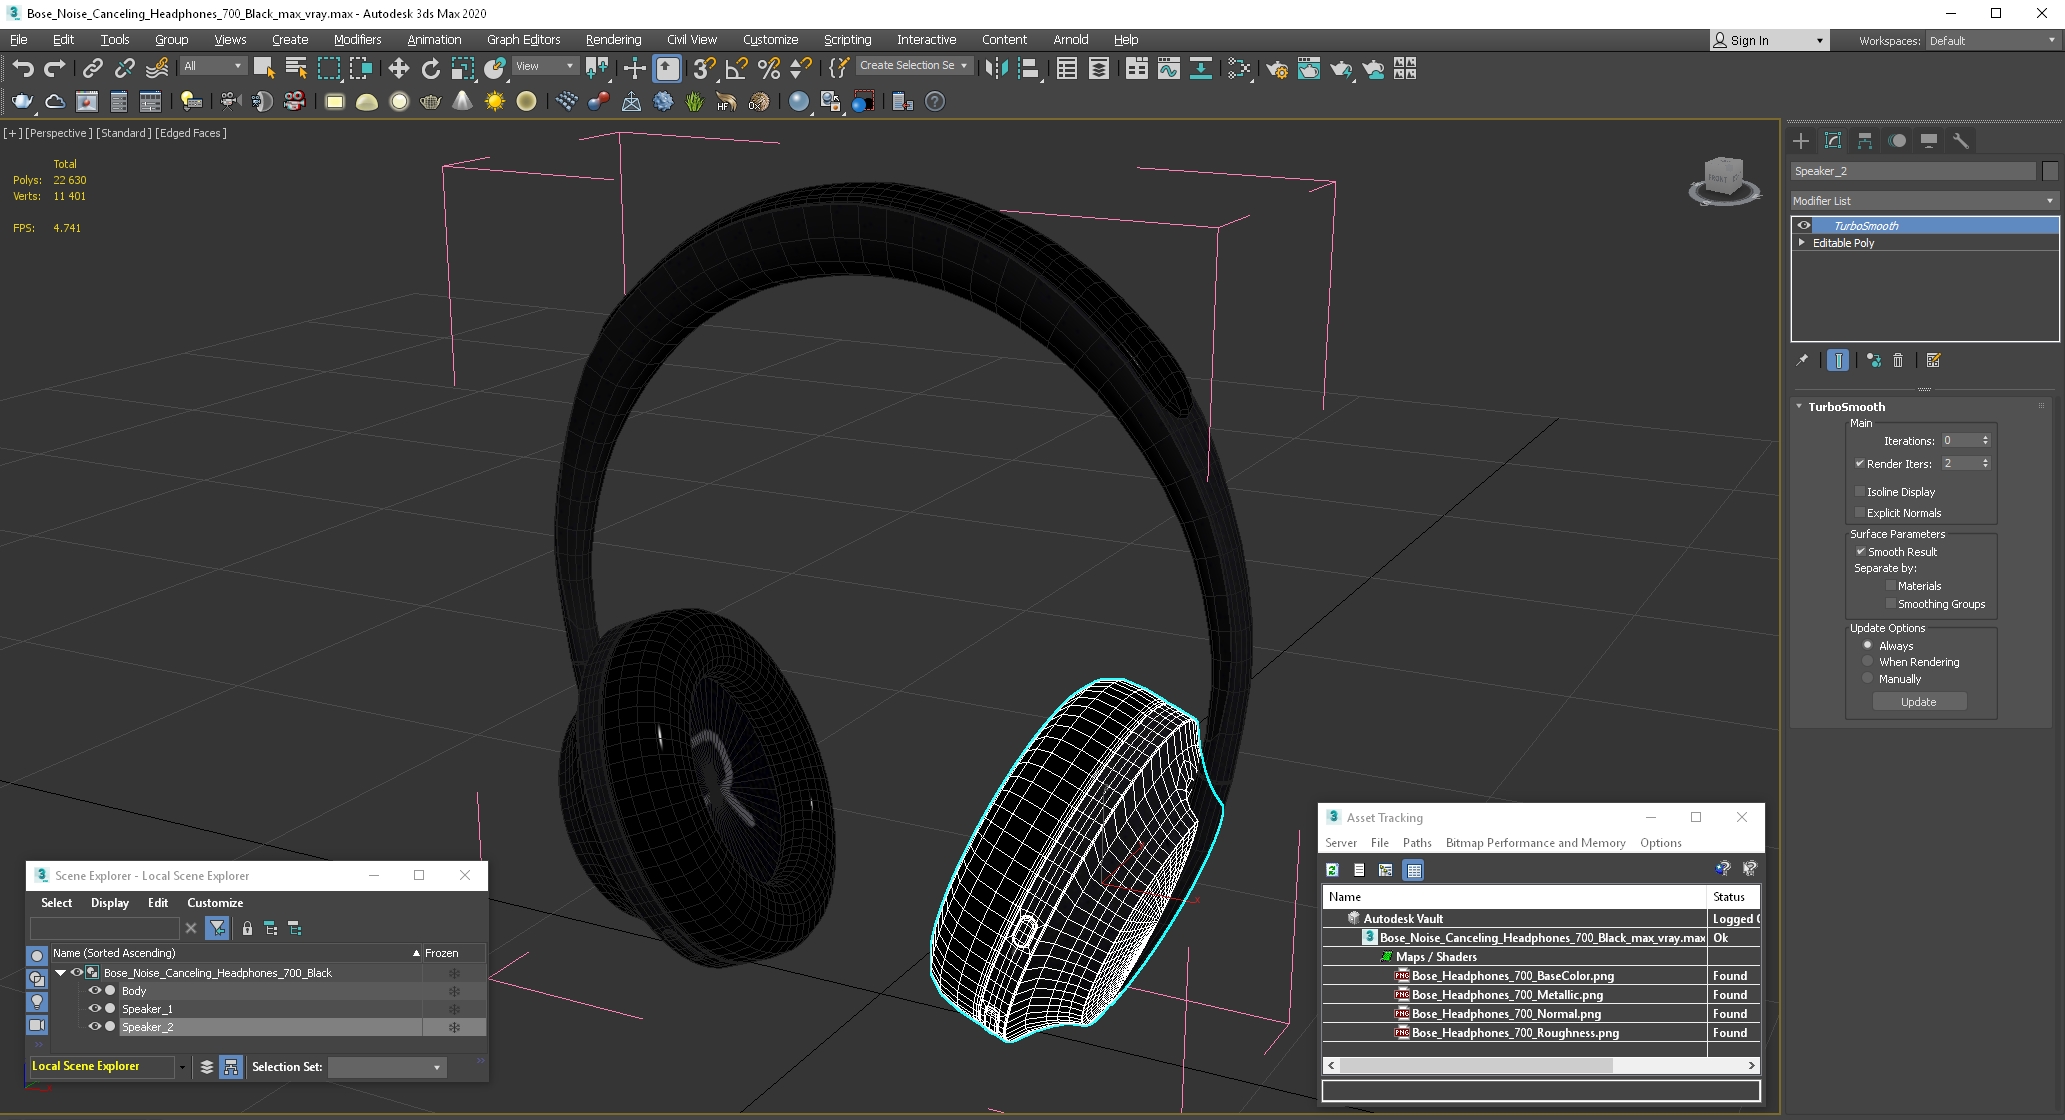The height and width of the screenshot is (1120, 2065).
Task: Enable Separate by Materials checkbox
Action: click(1891, 585)
